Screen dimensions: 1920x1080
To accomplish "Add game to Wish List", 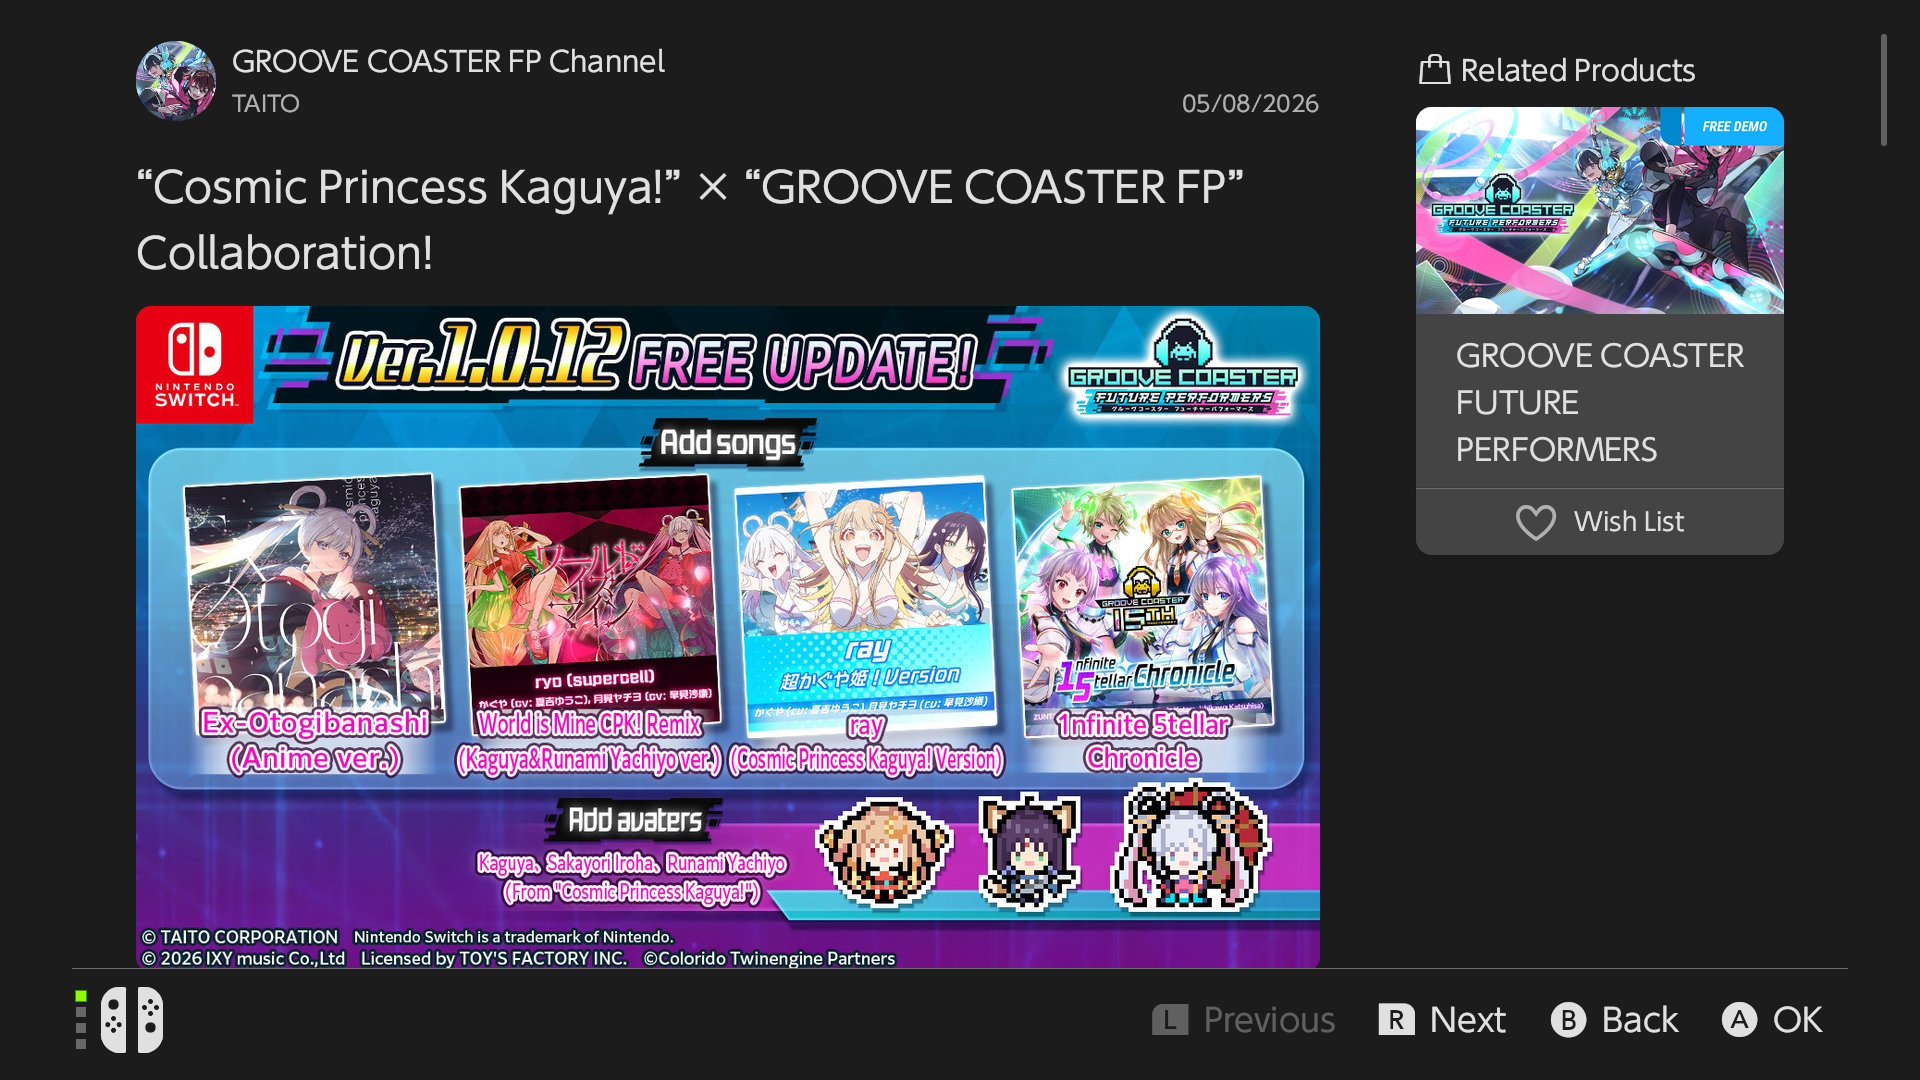I will (1600, 522).
